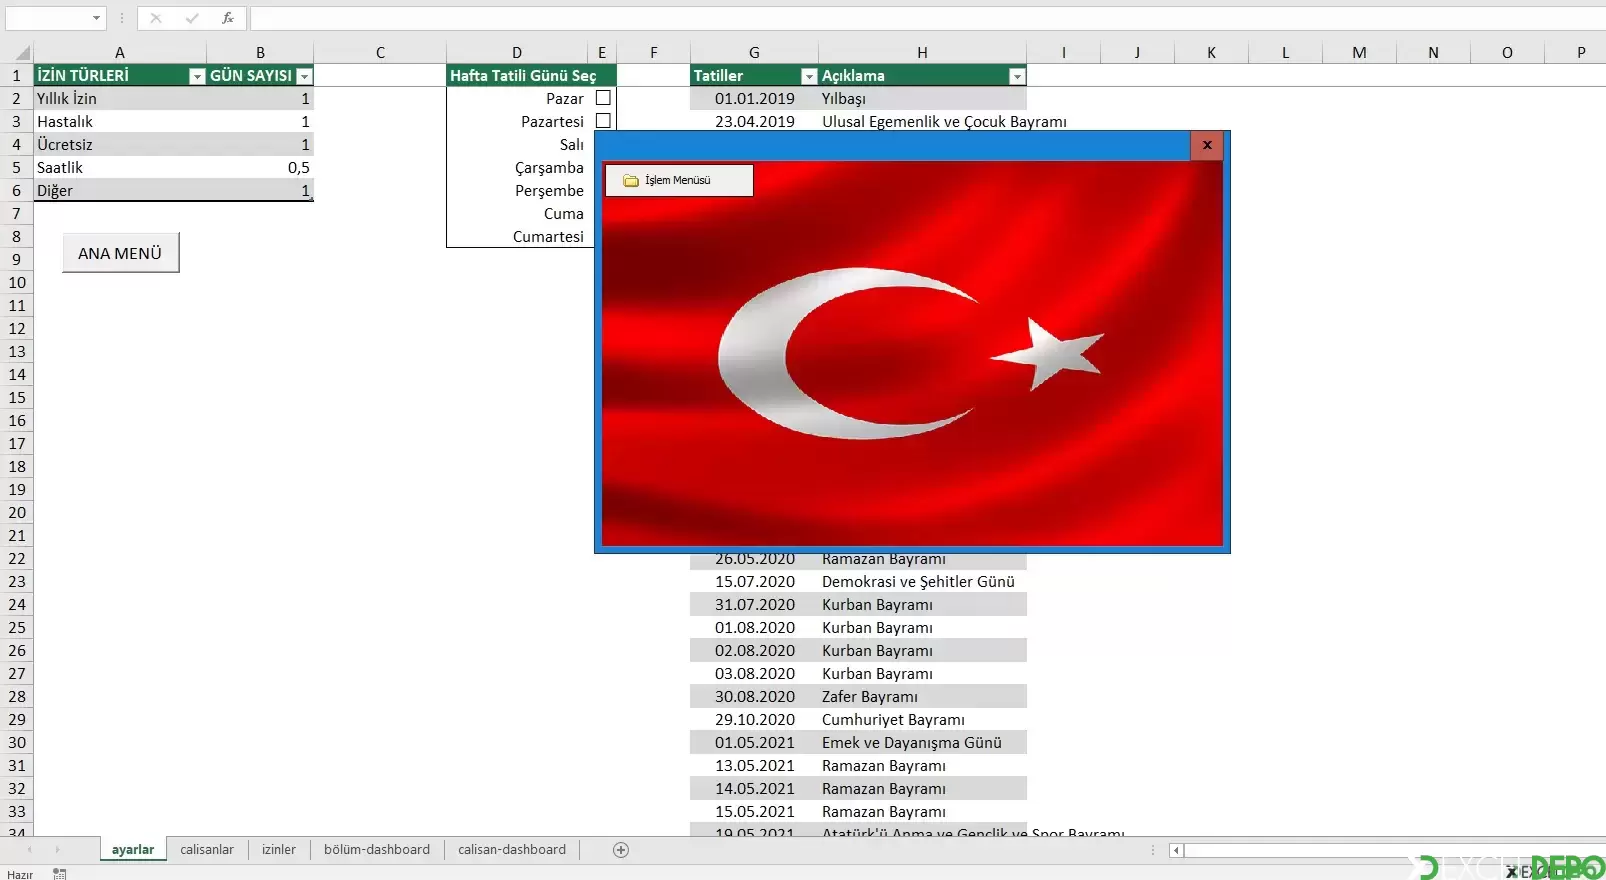Open the GÜN SAYISI filter dropdown
Screen dimensions: 1606x880
(x=305, y=76)
